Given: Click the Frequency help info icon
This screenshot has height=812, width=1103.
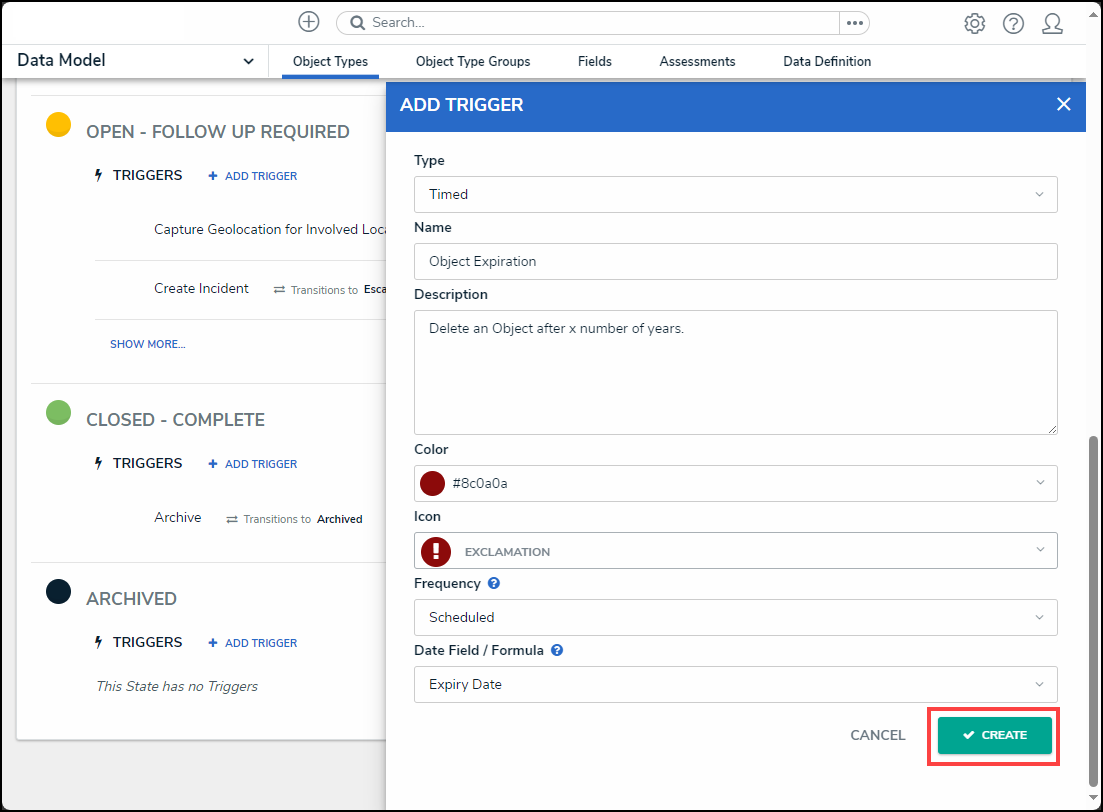Looking at the screenshot, I should [x=494, y=583].
